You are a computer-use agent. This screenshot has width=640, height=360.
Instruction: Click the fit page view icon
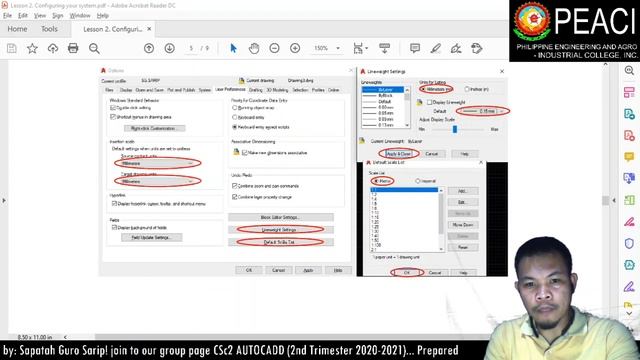(358, 48)
